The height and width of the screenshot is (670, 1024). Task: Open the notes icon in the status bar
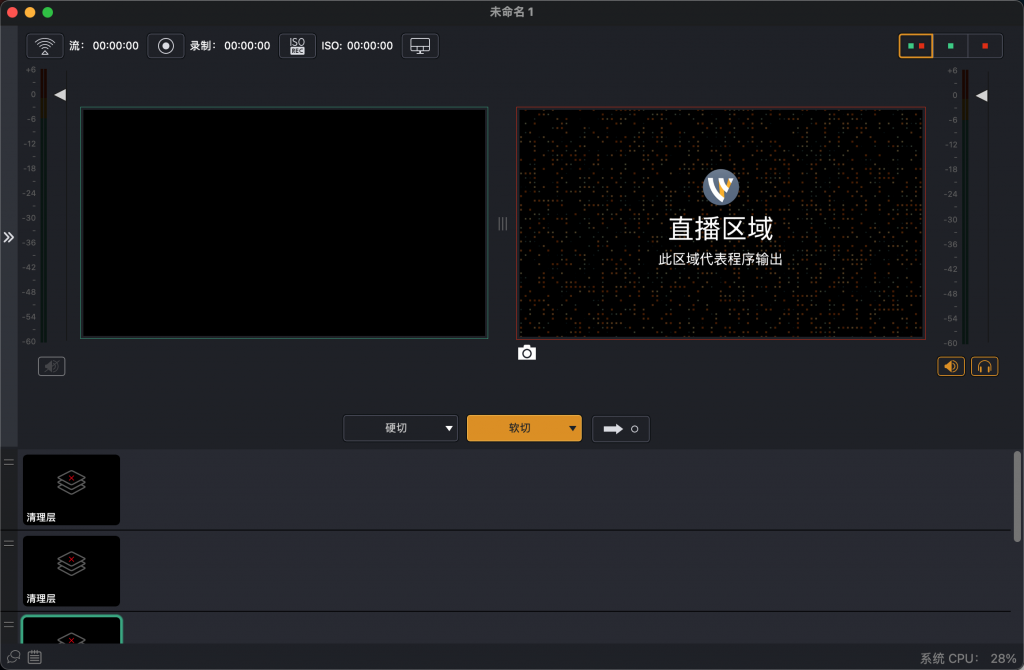[34, 657]
